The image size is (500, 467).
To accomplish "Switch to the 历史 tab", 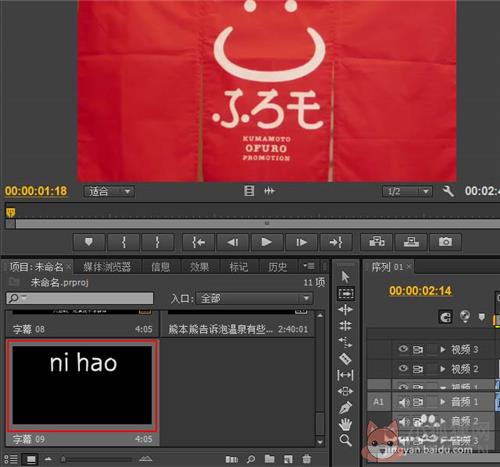I will [277, 267].
